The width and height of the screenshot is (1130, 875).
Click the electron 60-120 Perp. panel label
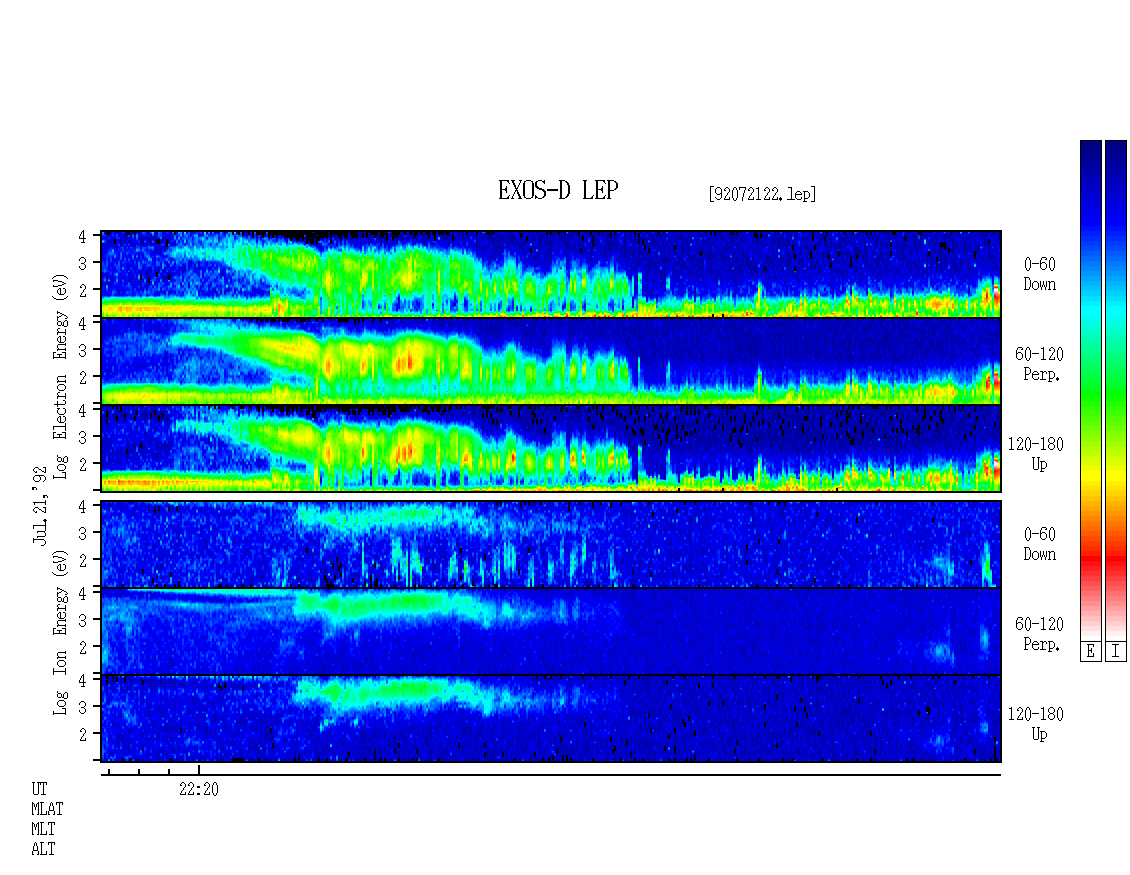1039,365
